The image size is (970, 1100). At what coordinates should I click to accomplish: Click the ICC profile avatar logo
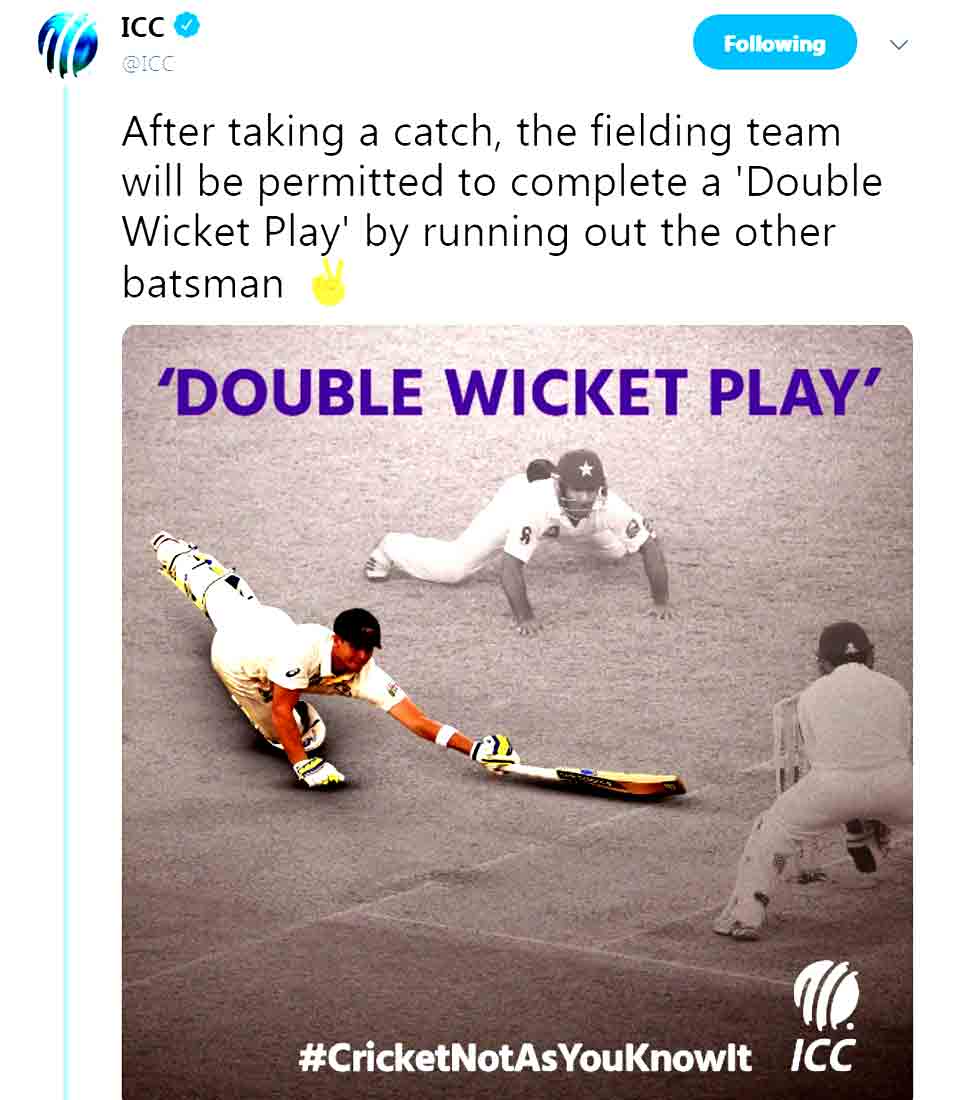pos(67,45)
